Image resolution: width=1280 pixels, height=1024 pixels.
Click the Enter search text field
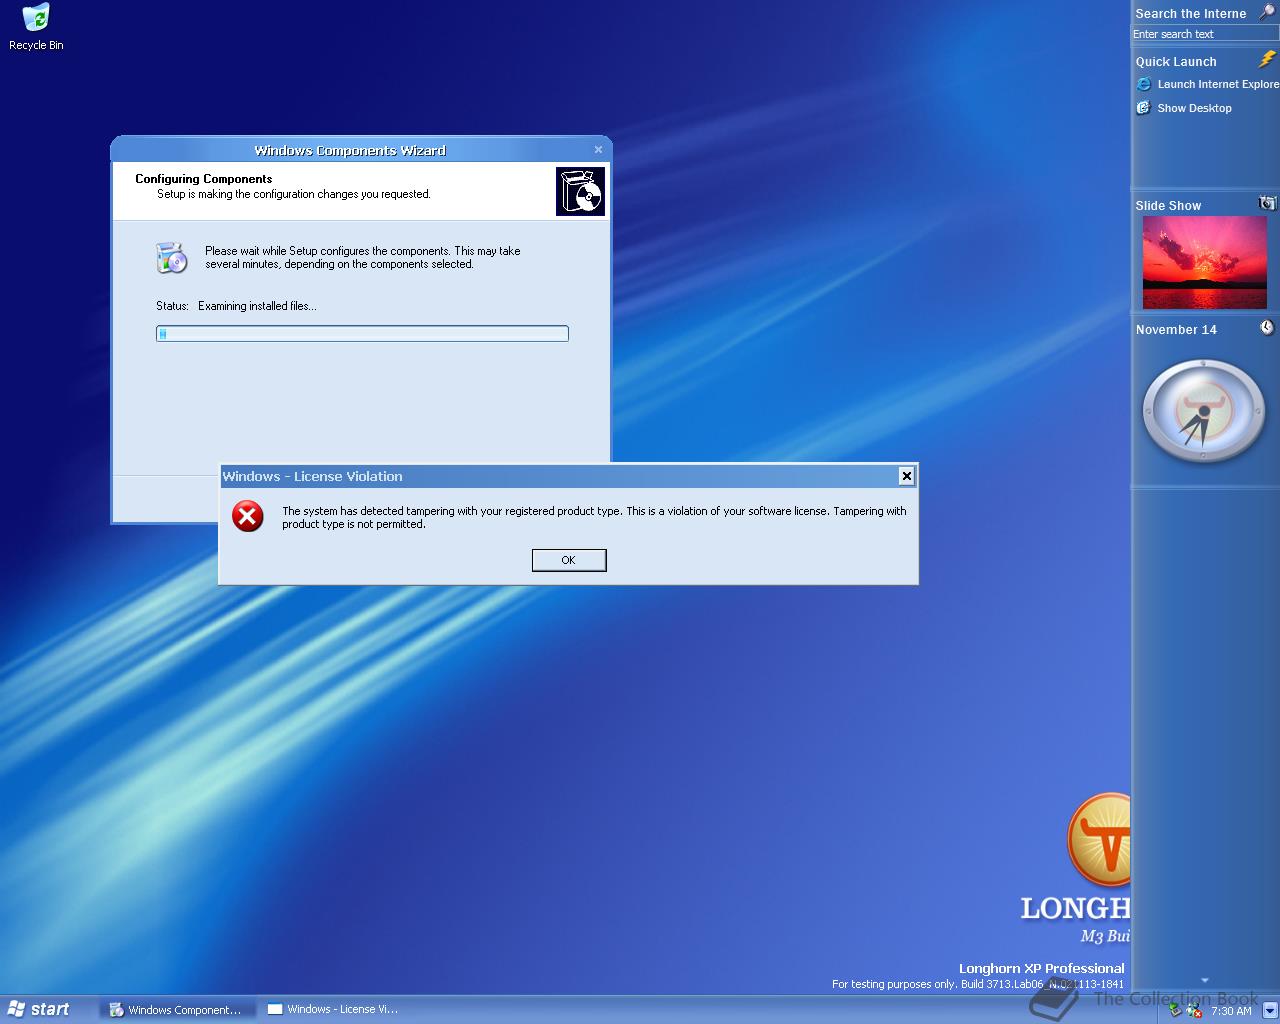point(1205,34)
